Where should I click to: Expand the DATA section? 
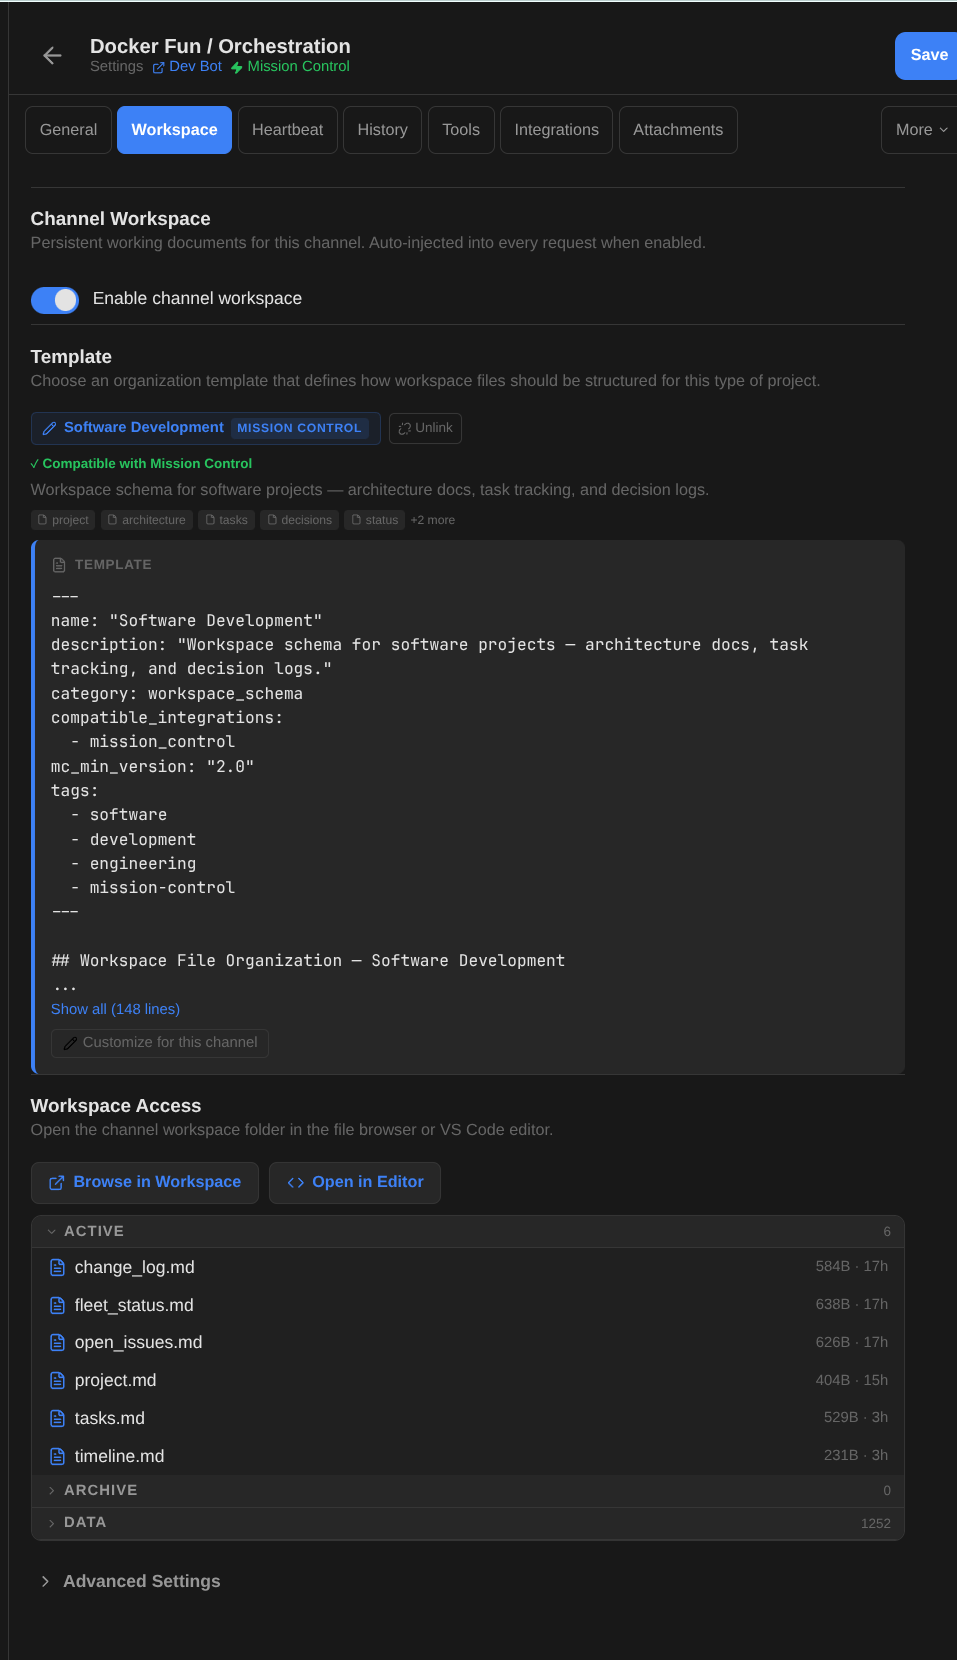pos(467,1523)
